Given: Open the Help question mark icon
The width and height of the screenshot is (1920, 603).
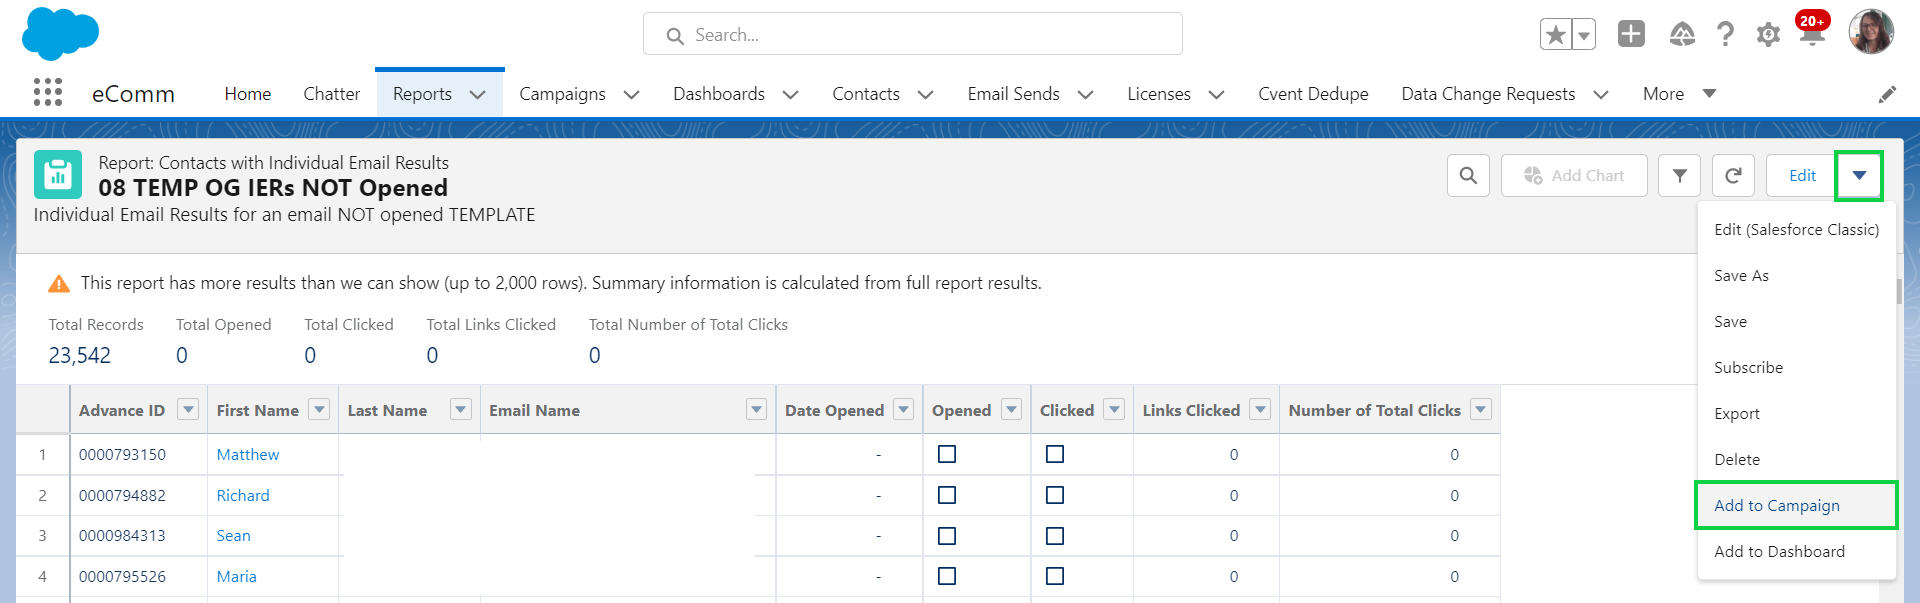Looking at the screenshot, I should pos(1725,34).
